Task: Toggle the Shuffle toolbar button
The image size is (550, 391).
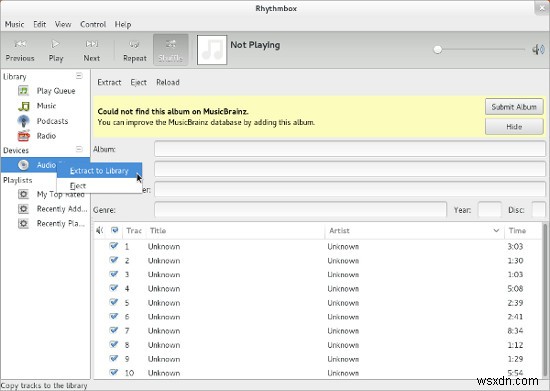Action: (171, 50)
